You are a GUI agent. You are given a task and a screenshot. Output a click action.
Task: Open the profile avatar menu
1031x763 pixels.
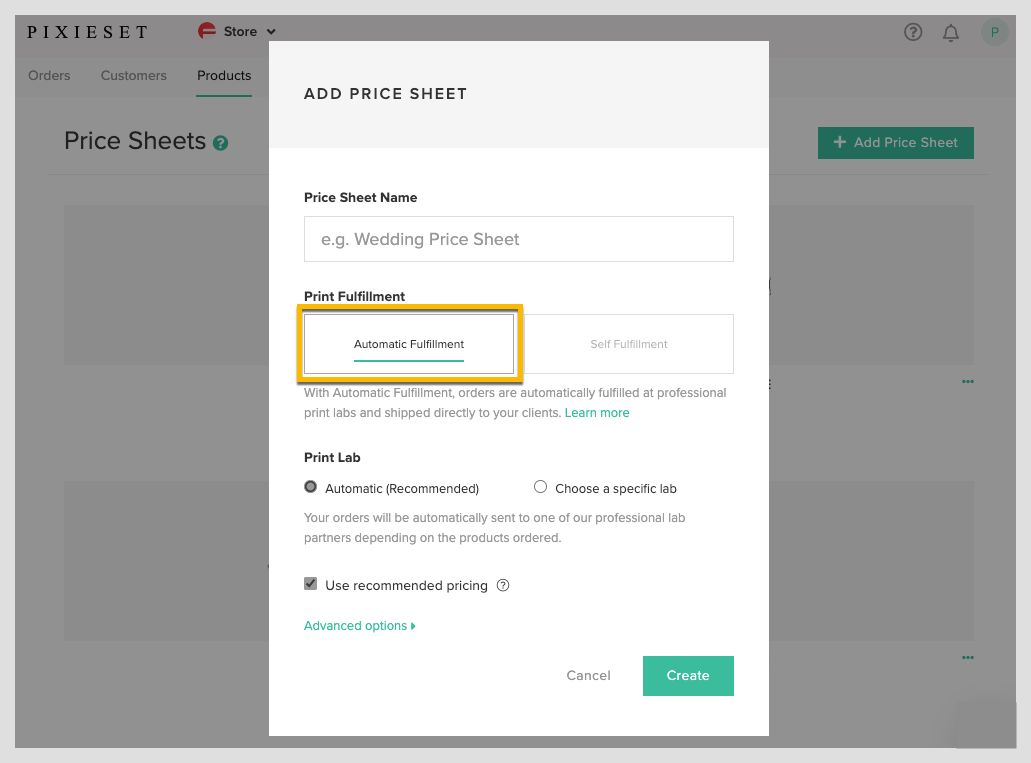coord(994,32)
